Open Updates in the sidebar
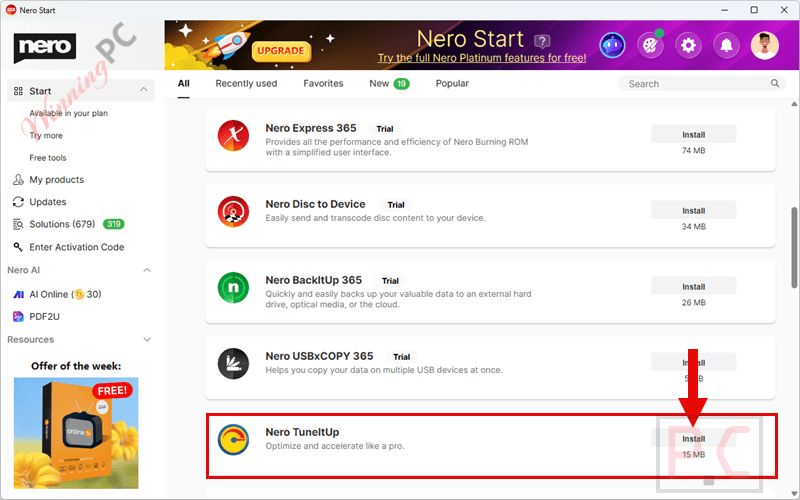800x500 pixels. click(48, 202)
